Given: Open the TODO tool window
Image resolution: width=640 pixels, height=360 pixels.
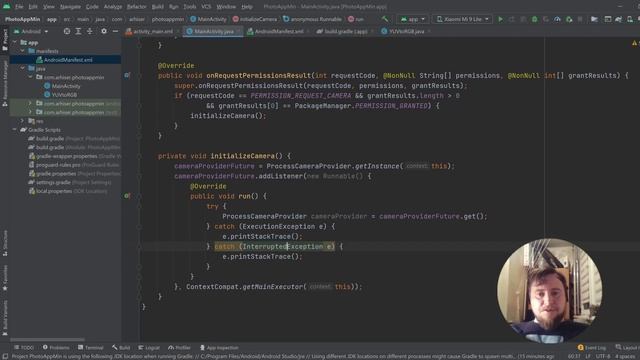Looking at the screenshot, I should coord(24,348).
